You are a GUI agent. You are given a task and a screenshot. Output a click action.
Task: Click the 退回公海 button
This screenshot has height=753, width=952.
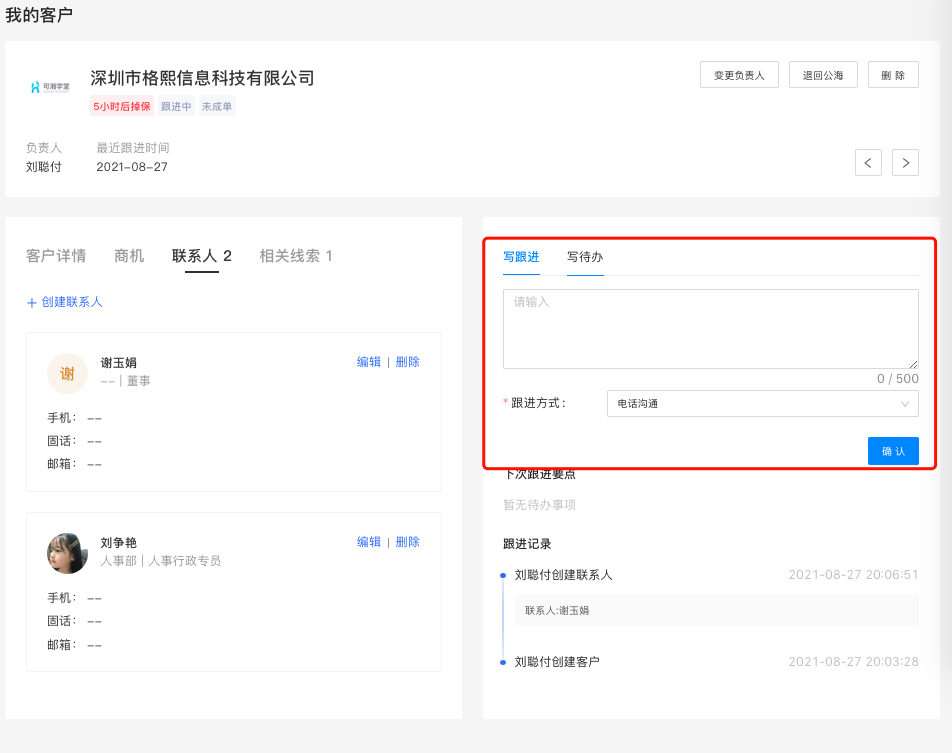pyautogui.click(x=823, y=75)
